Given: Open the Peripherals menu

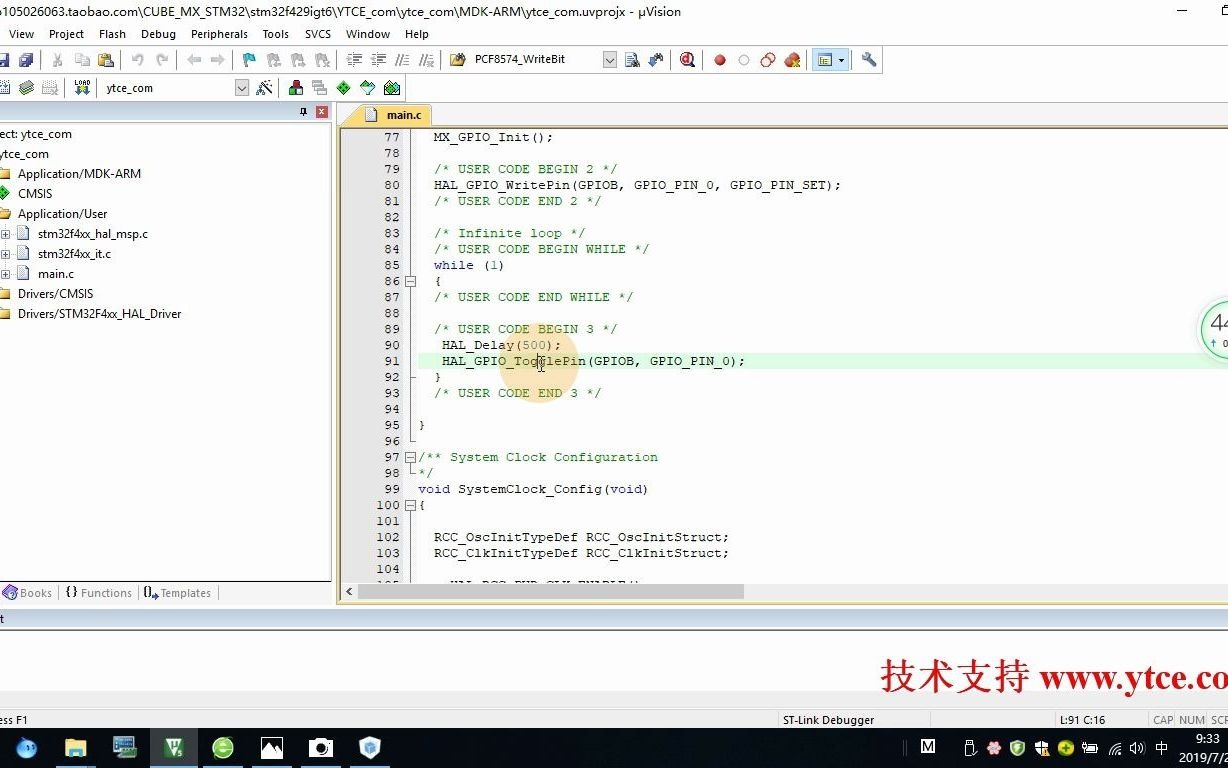Looking at the screenshot, I should pos(219,33).
